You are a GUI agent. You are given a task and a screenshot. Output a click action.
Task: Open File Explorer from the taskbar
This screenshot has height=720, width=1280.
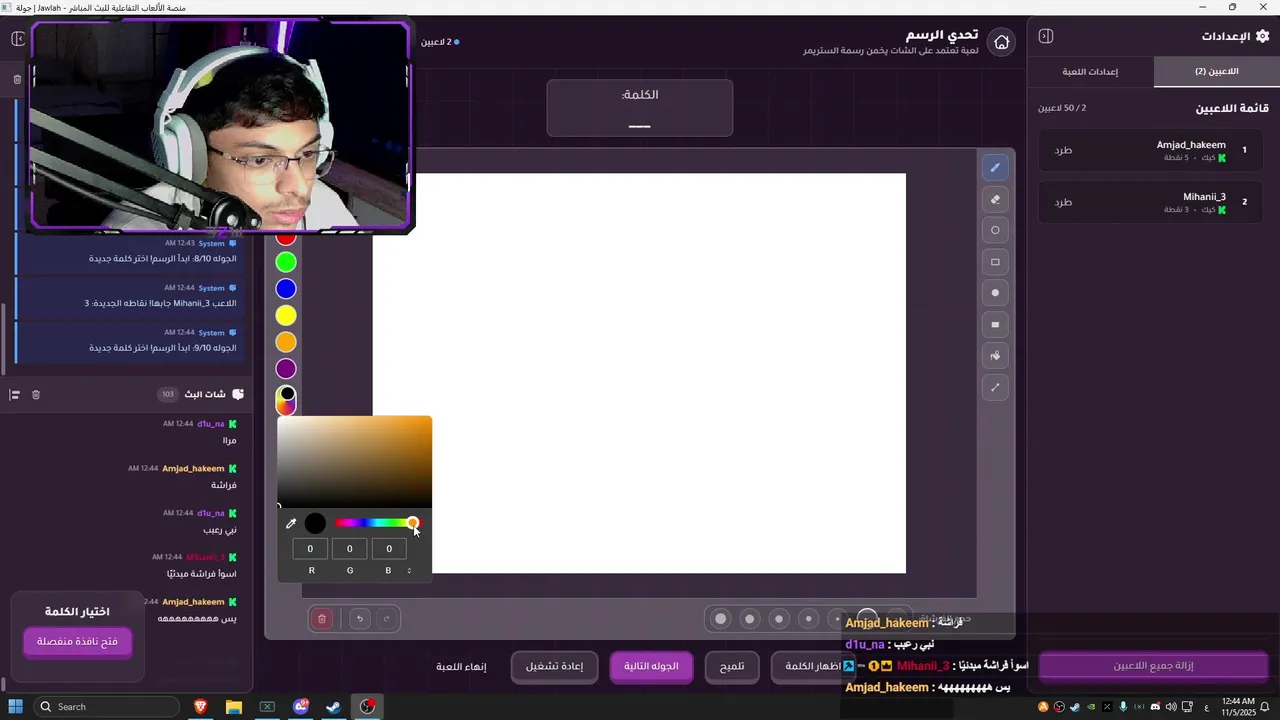tap(233, 706)
